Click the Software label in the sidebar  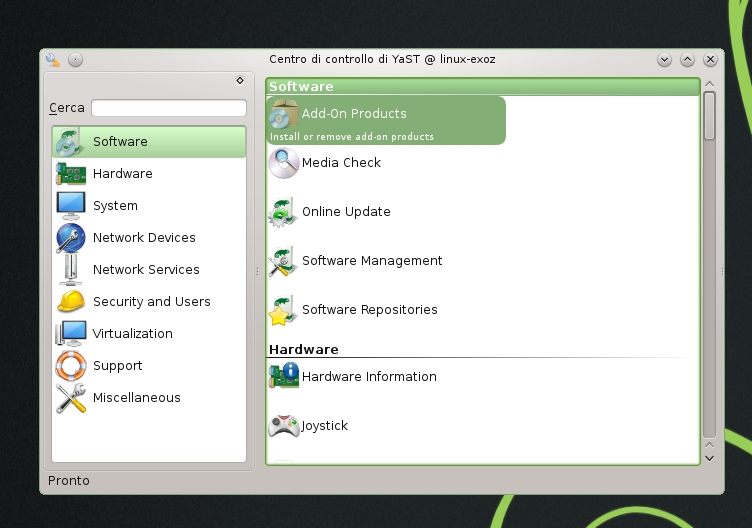(x=120, y=142)
